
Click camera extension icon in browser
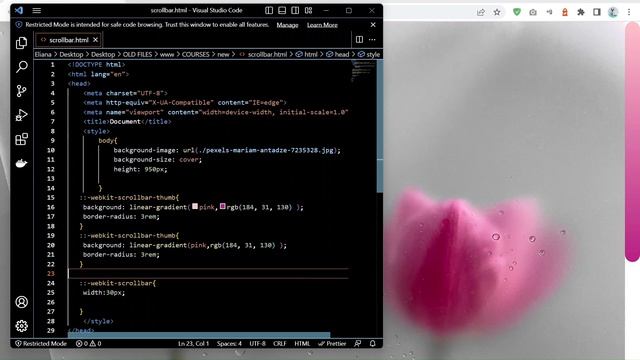point(533,12)
